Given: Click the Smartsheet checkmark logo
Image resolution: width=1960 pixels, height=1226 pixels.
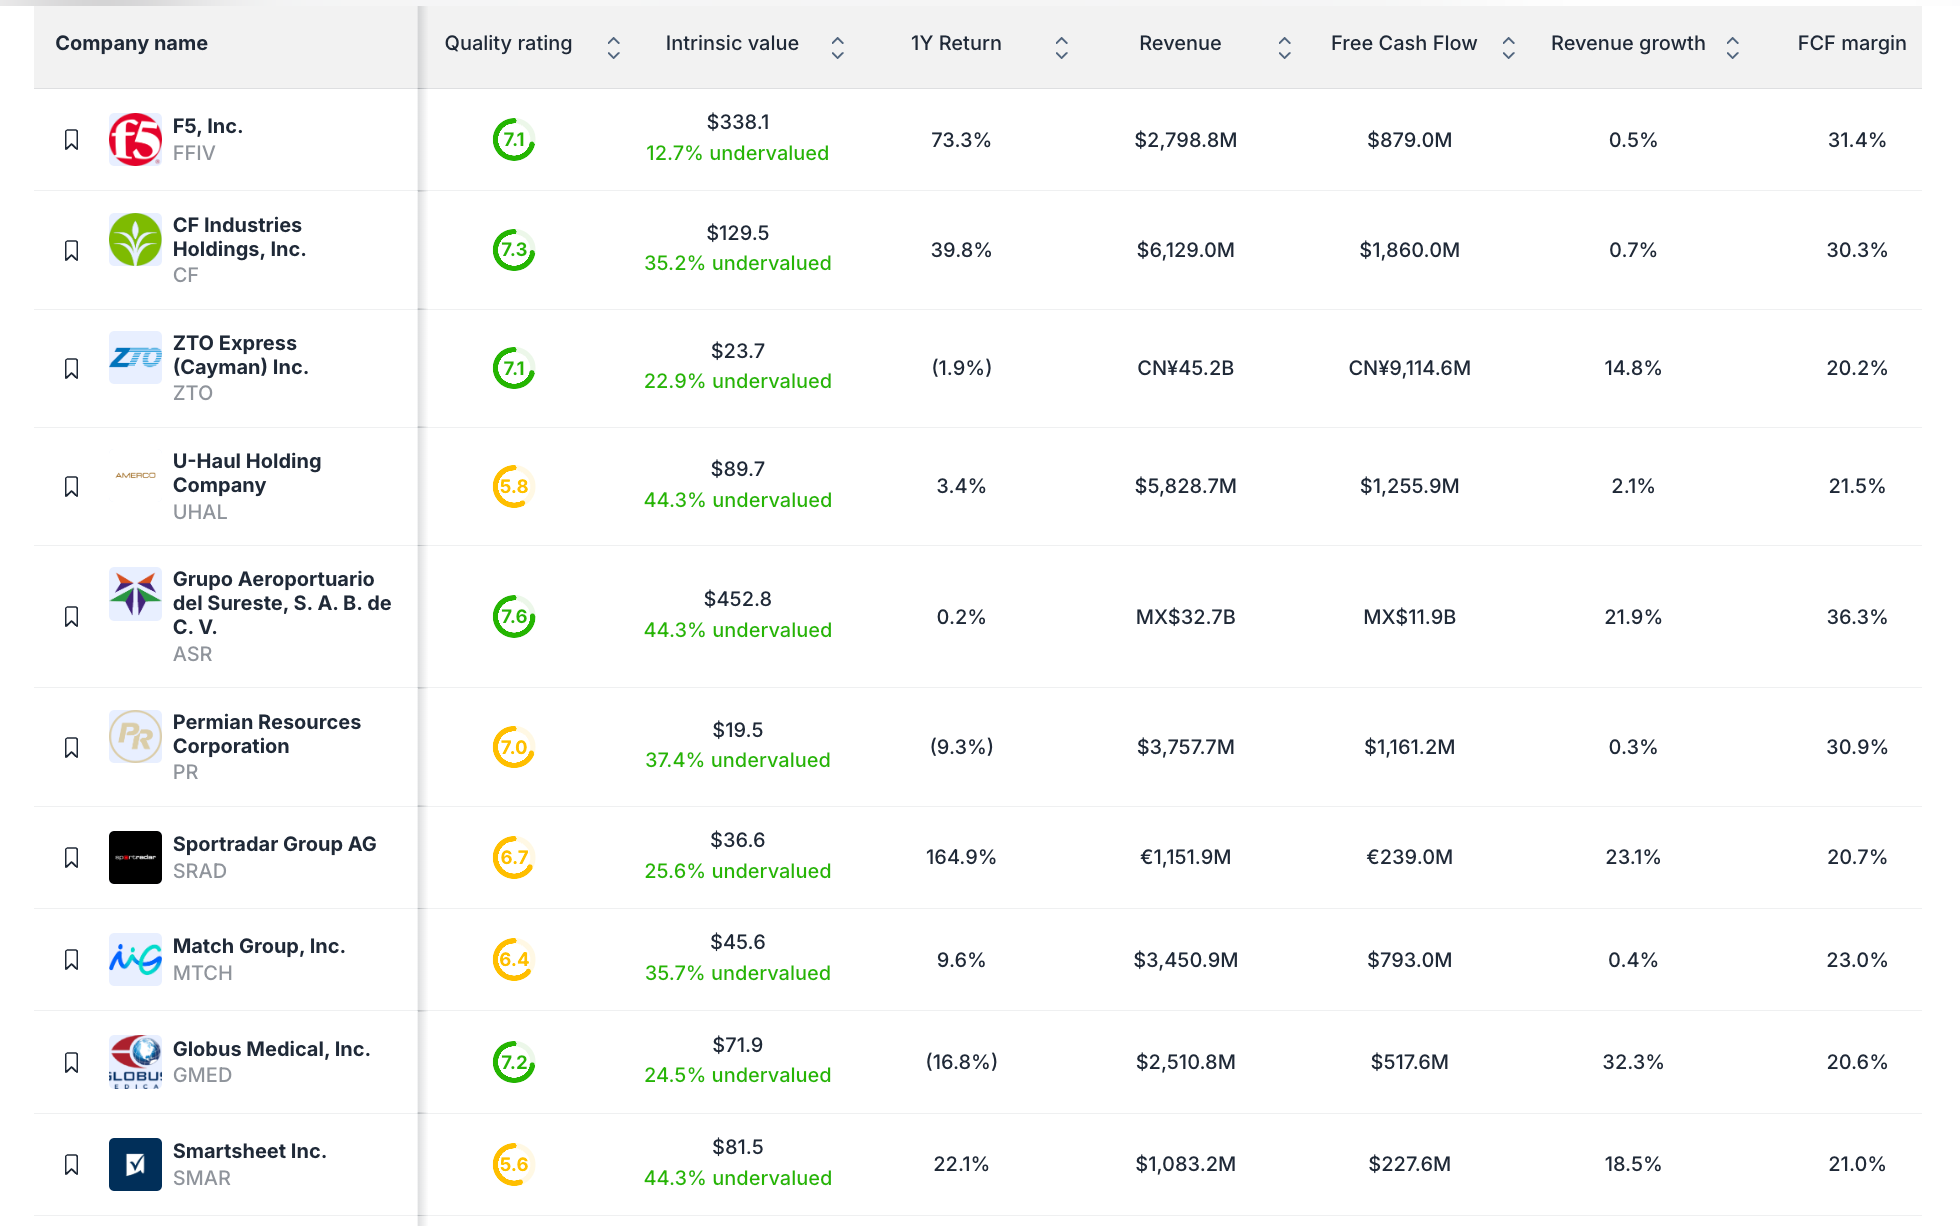Looking at the screenshot, I should (x=135, y=1164).
